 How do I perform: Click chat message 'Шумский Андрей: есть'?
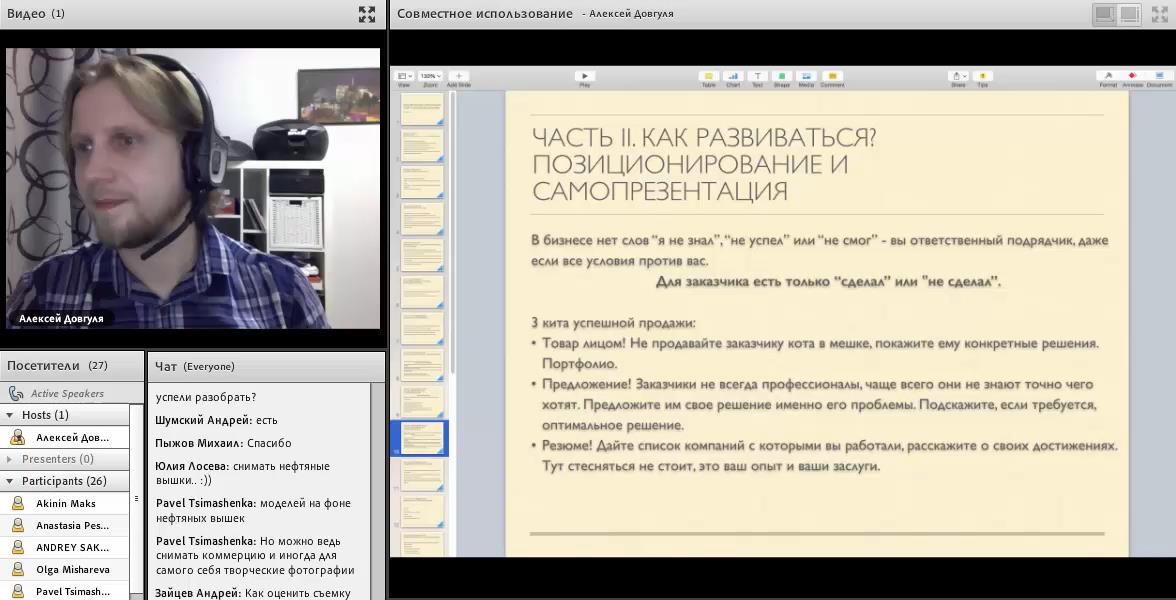pyautogui.click(x=217, y=420)
